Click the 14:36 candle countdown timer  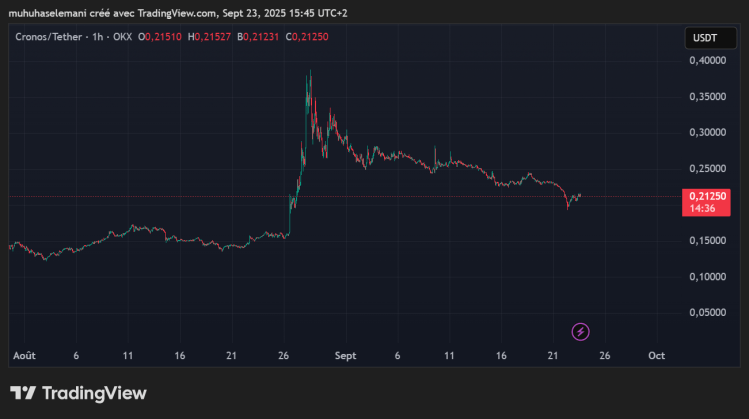[703, 208]
